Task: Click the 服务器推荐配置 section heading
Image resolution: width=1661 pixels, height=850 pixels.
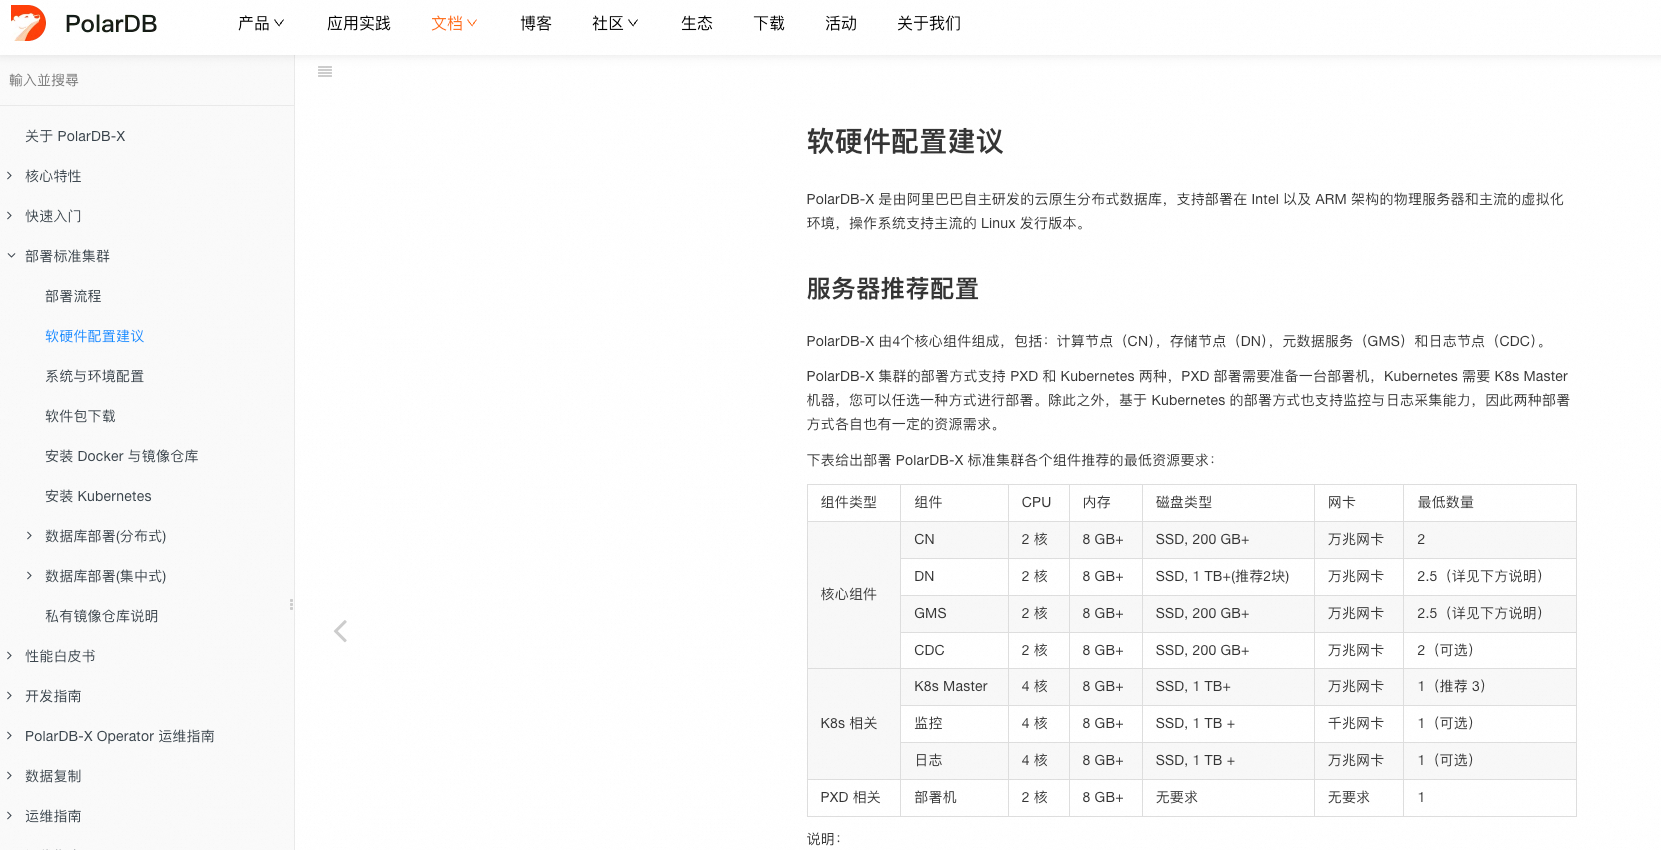Action: click(892, 289)
